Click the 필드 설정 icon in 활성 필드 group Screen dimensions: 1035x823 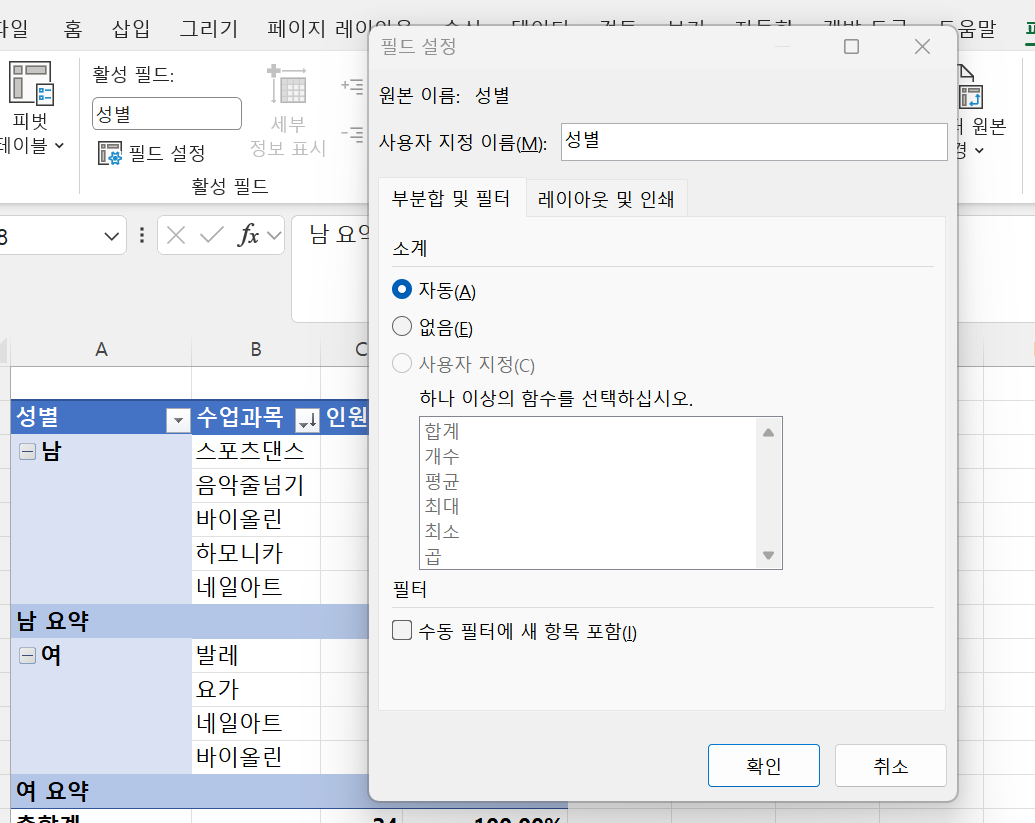(x=110, y=154)
